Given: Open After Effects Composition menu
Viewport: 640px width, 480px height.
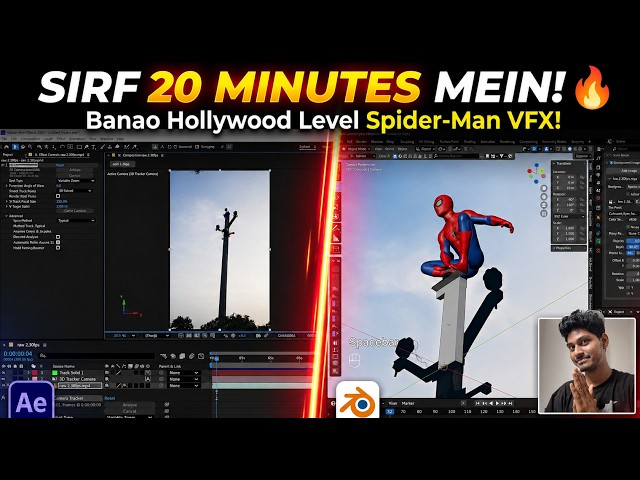Looking at the screenshot, I should point(31,139).
